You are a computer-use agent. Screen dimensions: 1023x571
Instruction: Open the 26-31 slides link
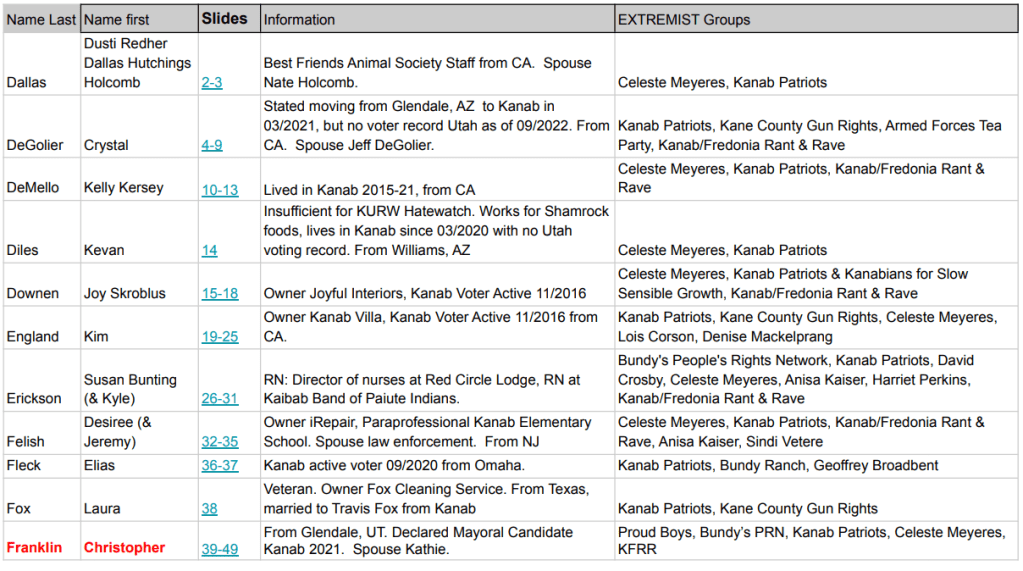(x=220, y=399)
